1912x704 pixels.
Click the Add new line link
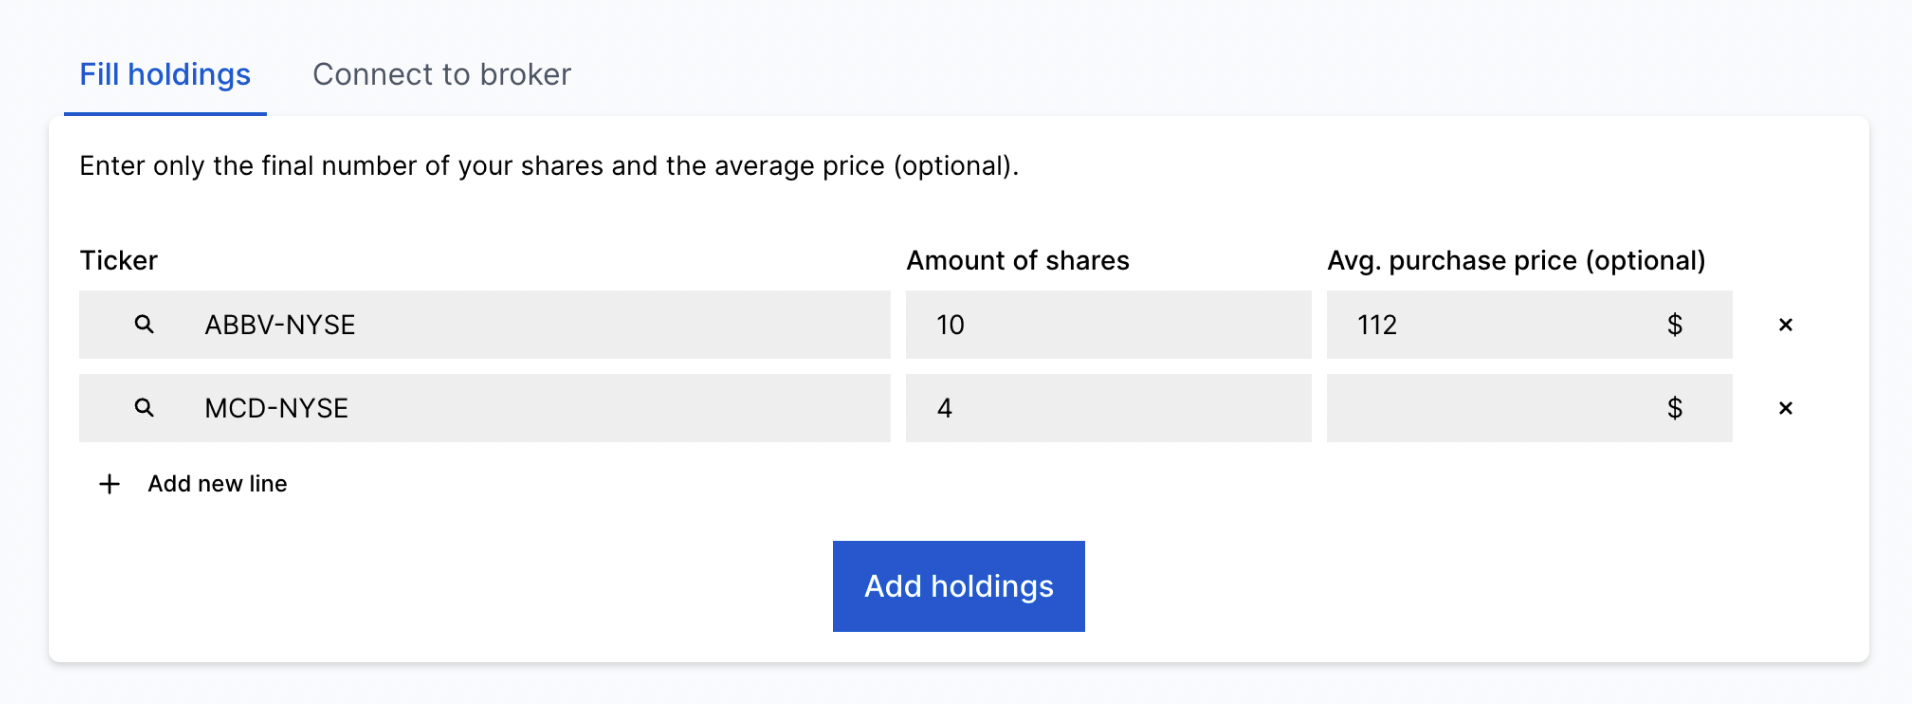click(217, 484)
